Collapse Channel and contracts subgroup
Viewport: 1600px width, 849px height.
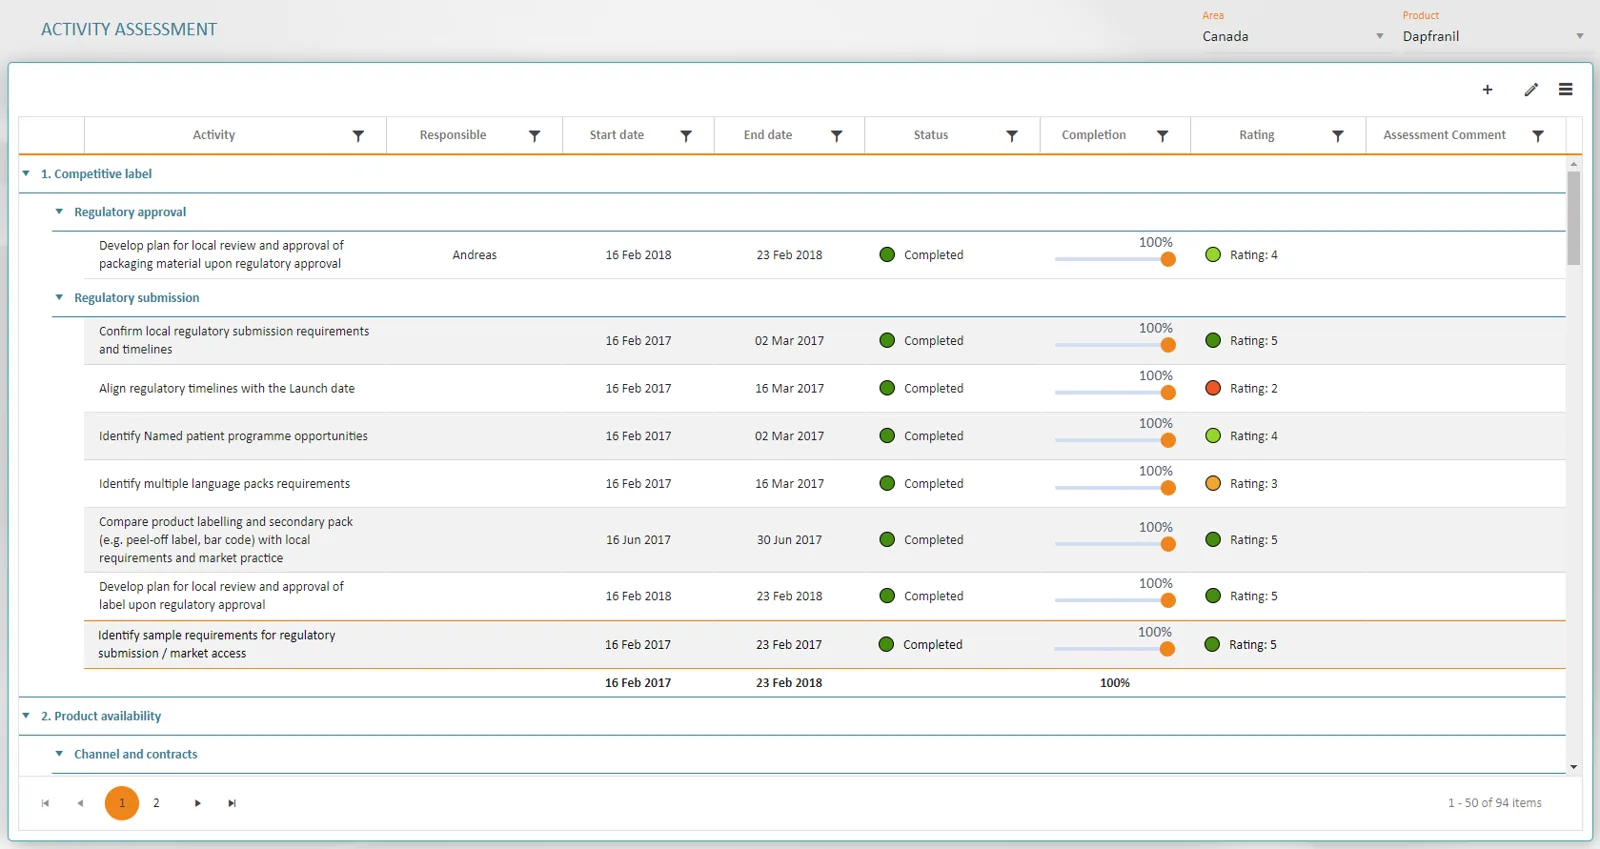coord(59,753)
